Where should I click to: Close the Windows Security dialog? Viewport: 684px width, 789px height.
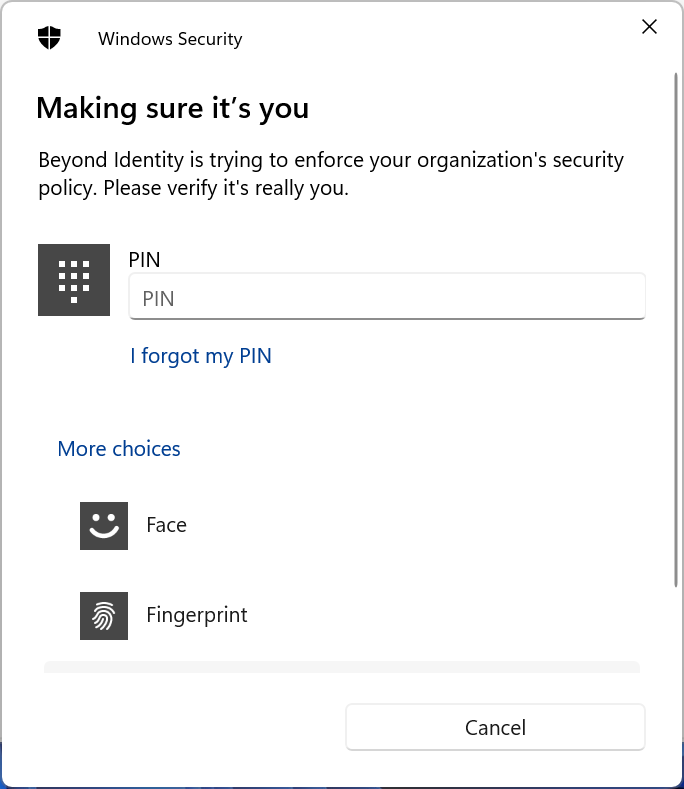click(x=649, y=27)
